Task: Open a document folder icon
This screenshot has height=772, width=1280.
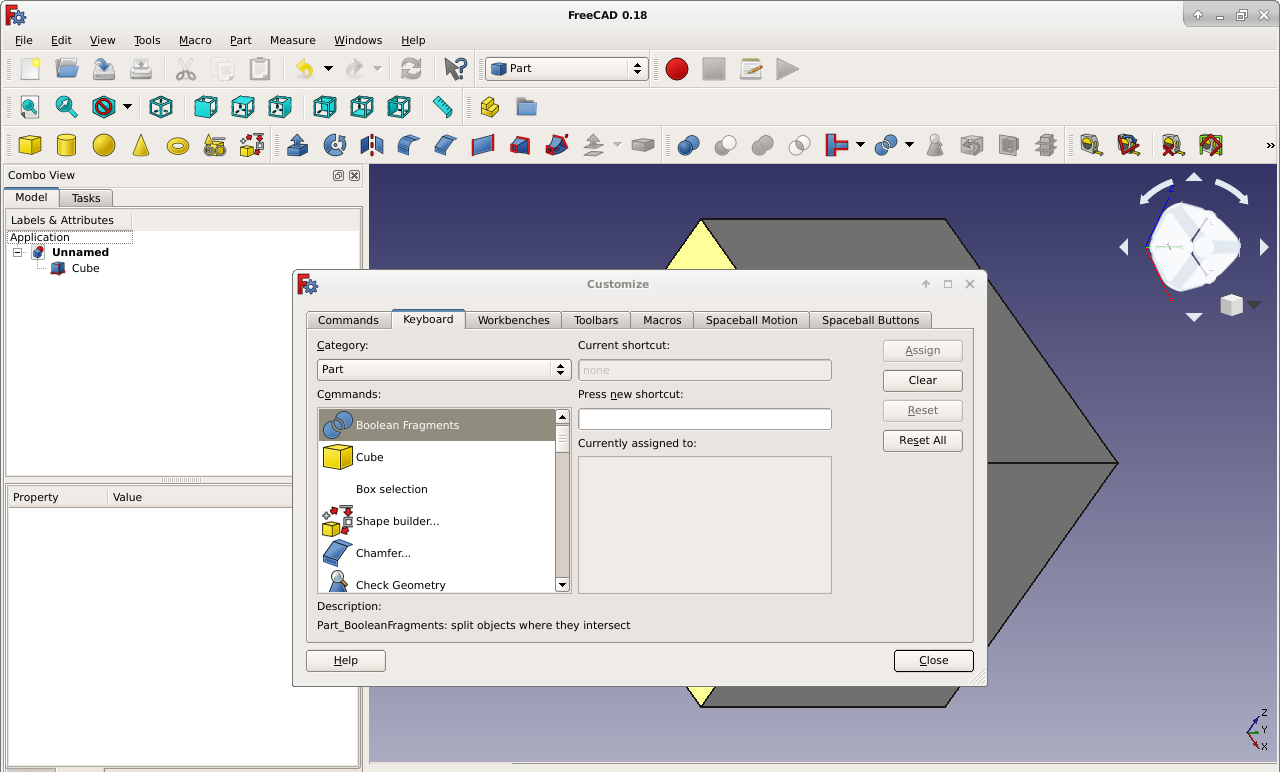Action: click(x=67, y=69)
